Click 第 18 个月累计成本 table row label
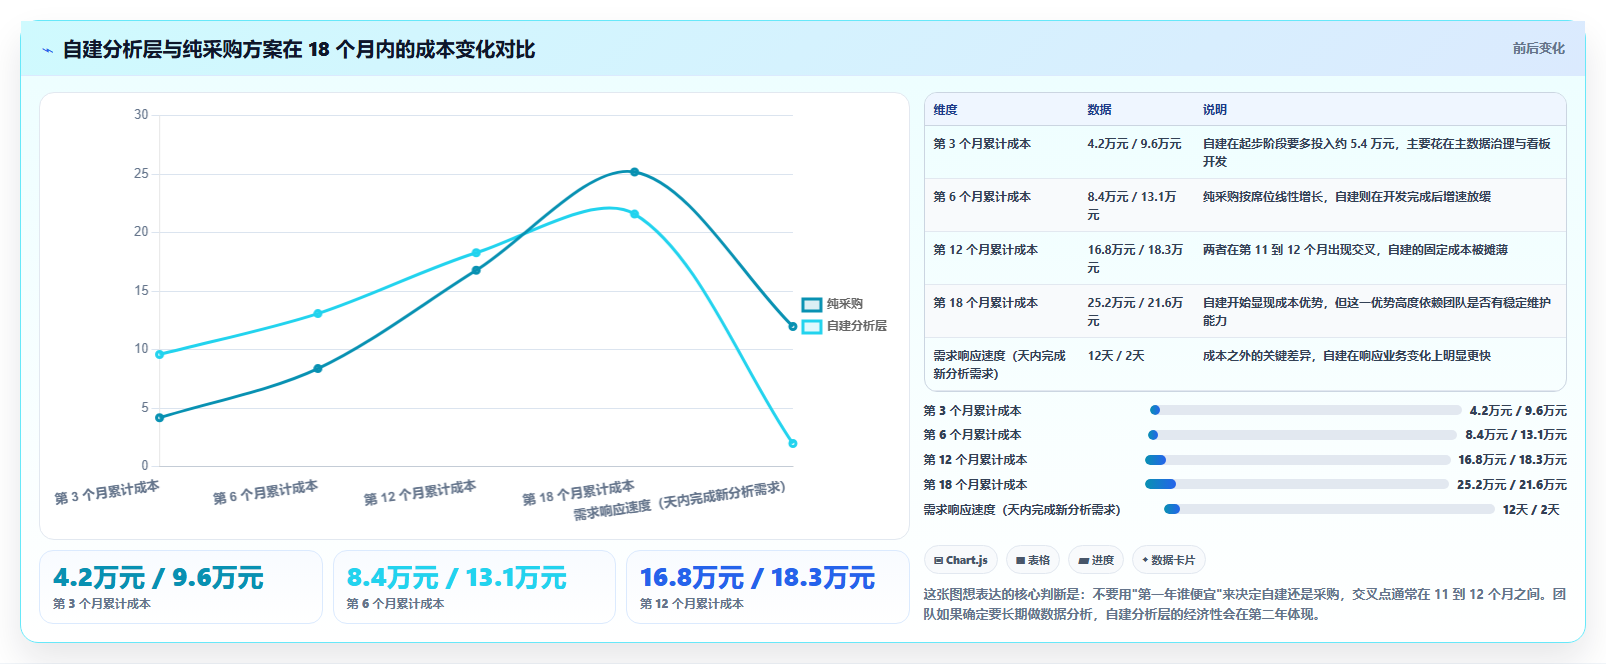The width and height of the screenshot is (1606, 664). coord(985,303)
